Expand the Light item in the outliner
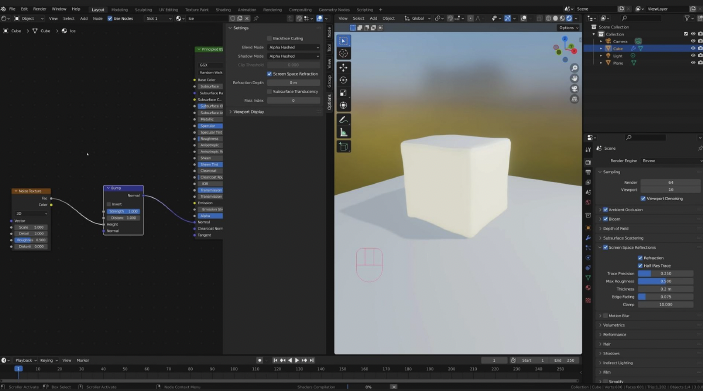 pos(601,56)
